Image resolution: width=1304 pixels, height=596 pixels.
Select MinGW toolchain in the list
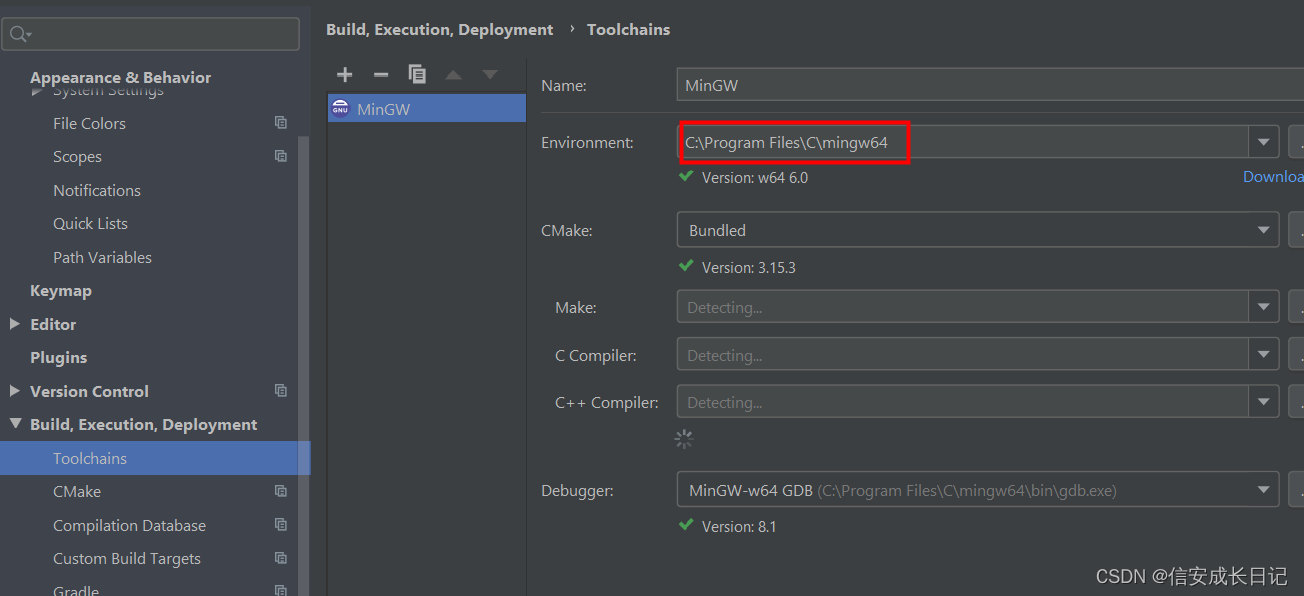point(427,108)
